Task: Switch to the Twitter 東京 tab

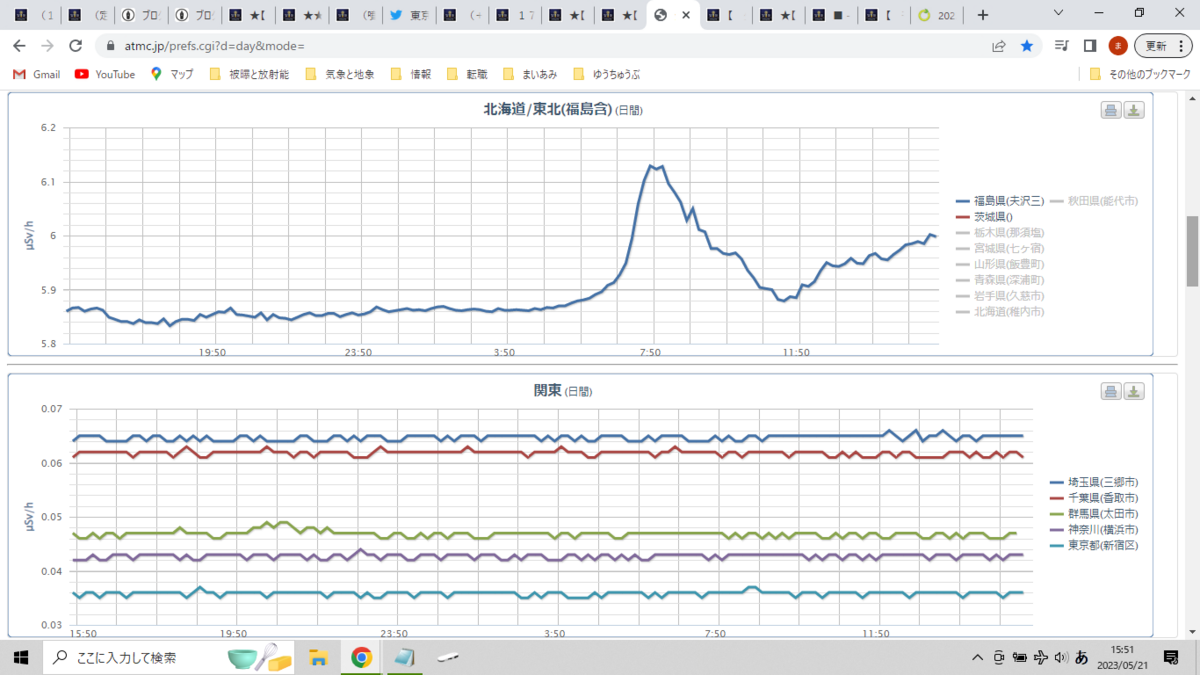Action: click(x=408, y=15)
